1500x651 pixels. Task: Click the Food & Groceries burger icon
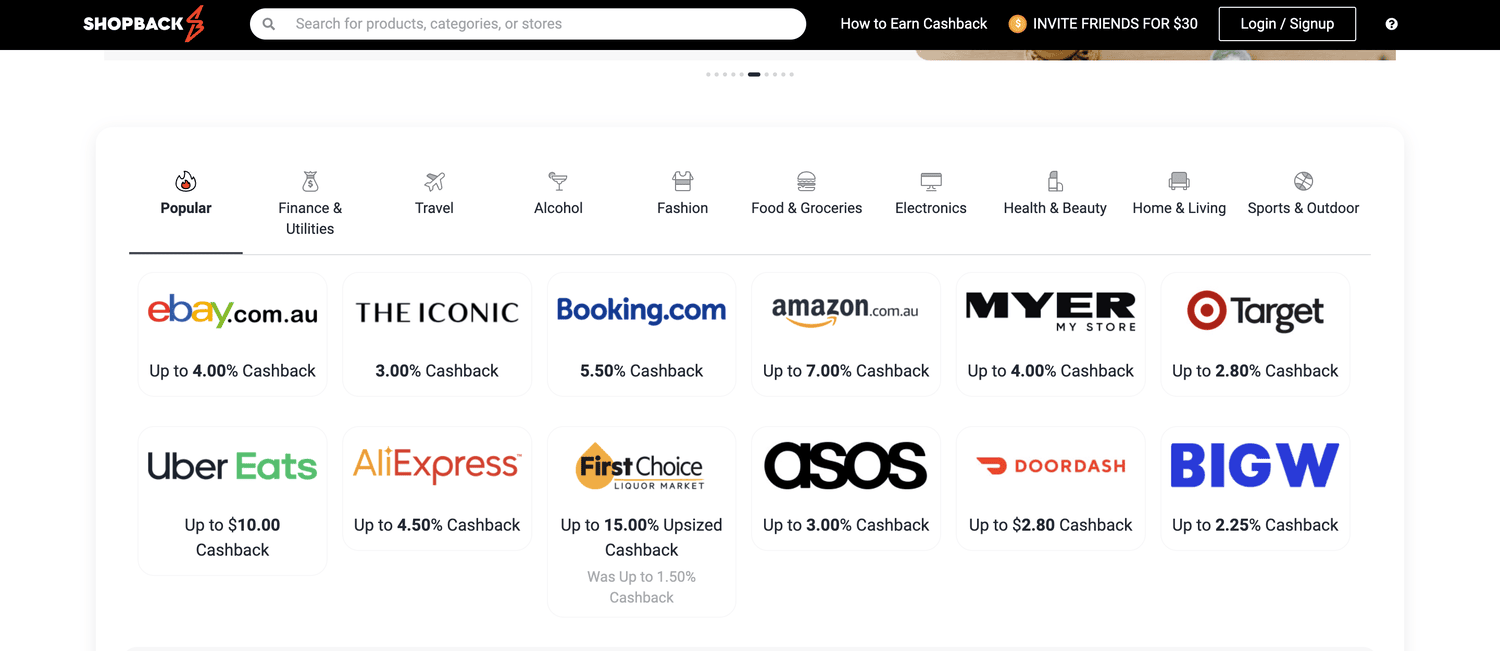[x=807, y=181]
